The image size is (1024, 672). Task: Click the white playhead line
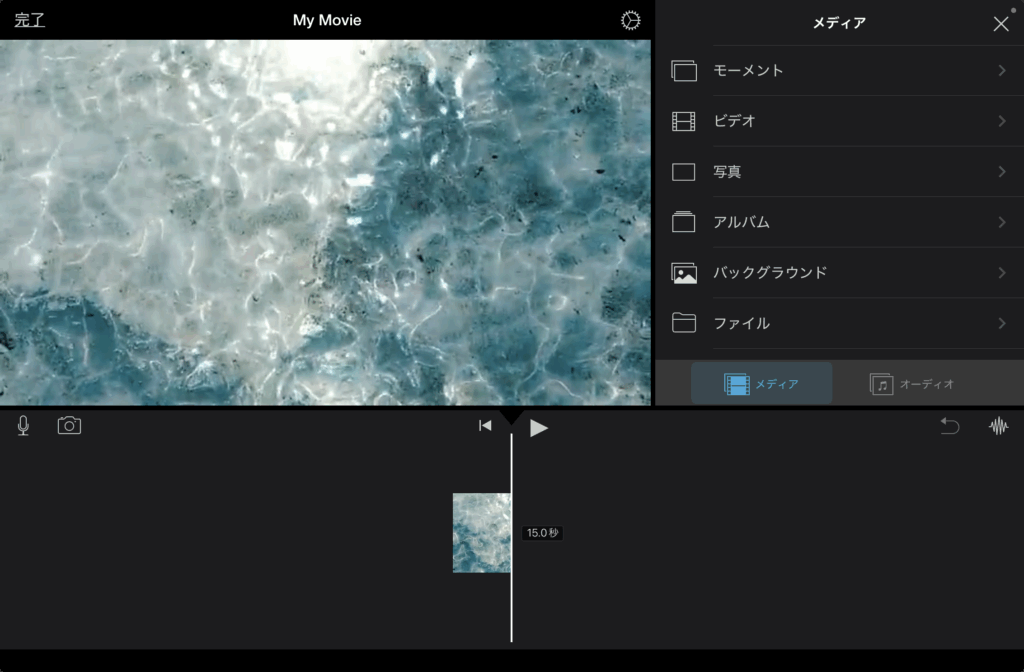(511, 600)
